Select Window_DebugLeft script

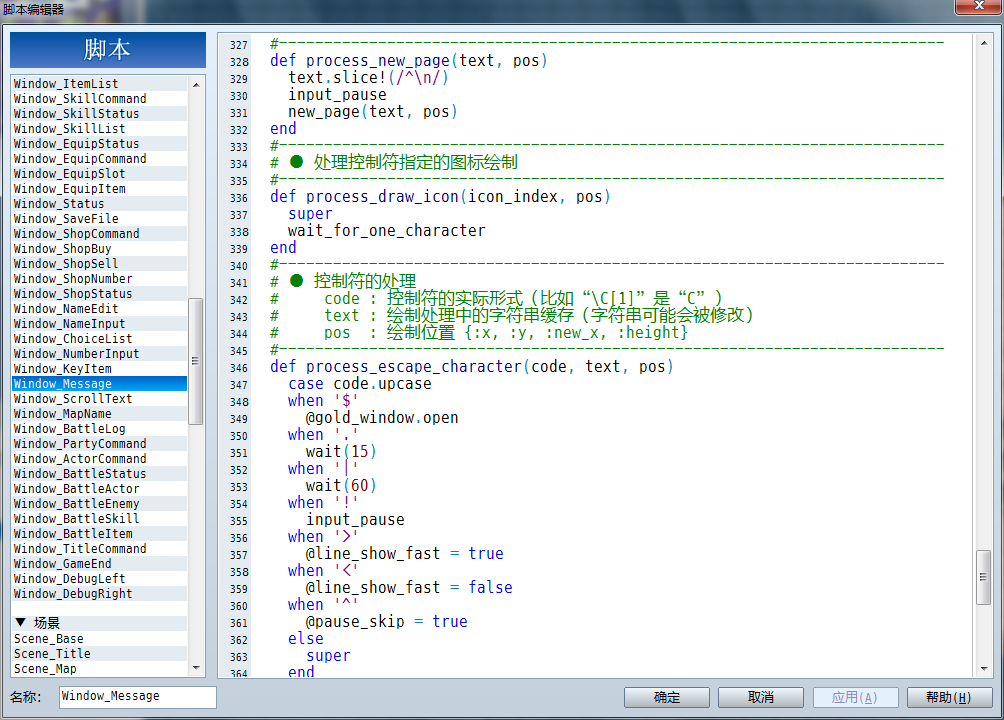click(x=100, y=578)
